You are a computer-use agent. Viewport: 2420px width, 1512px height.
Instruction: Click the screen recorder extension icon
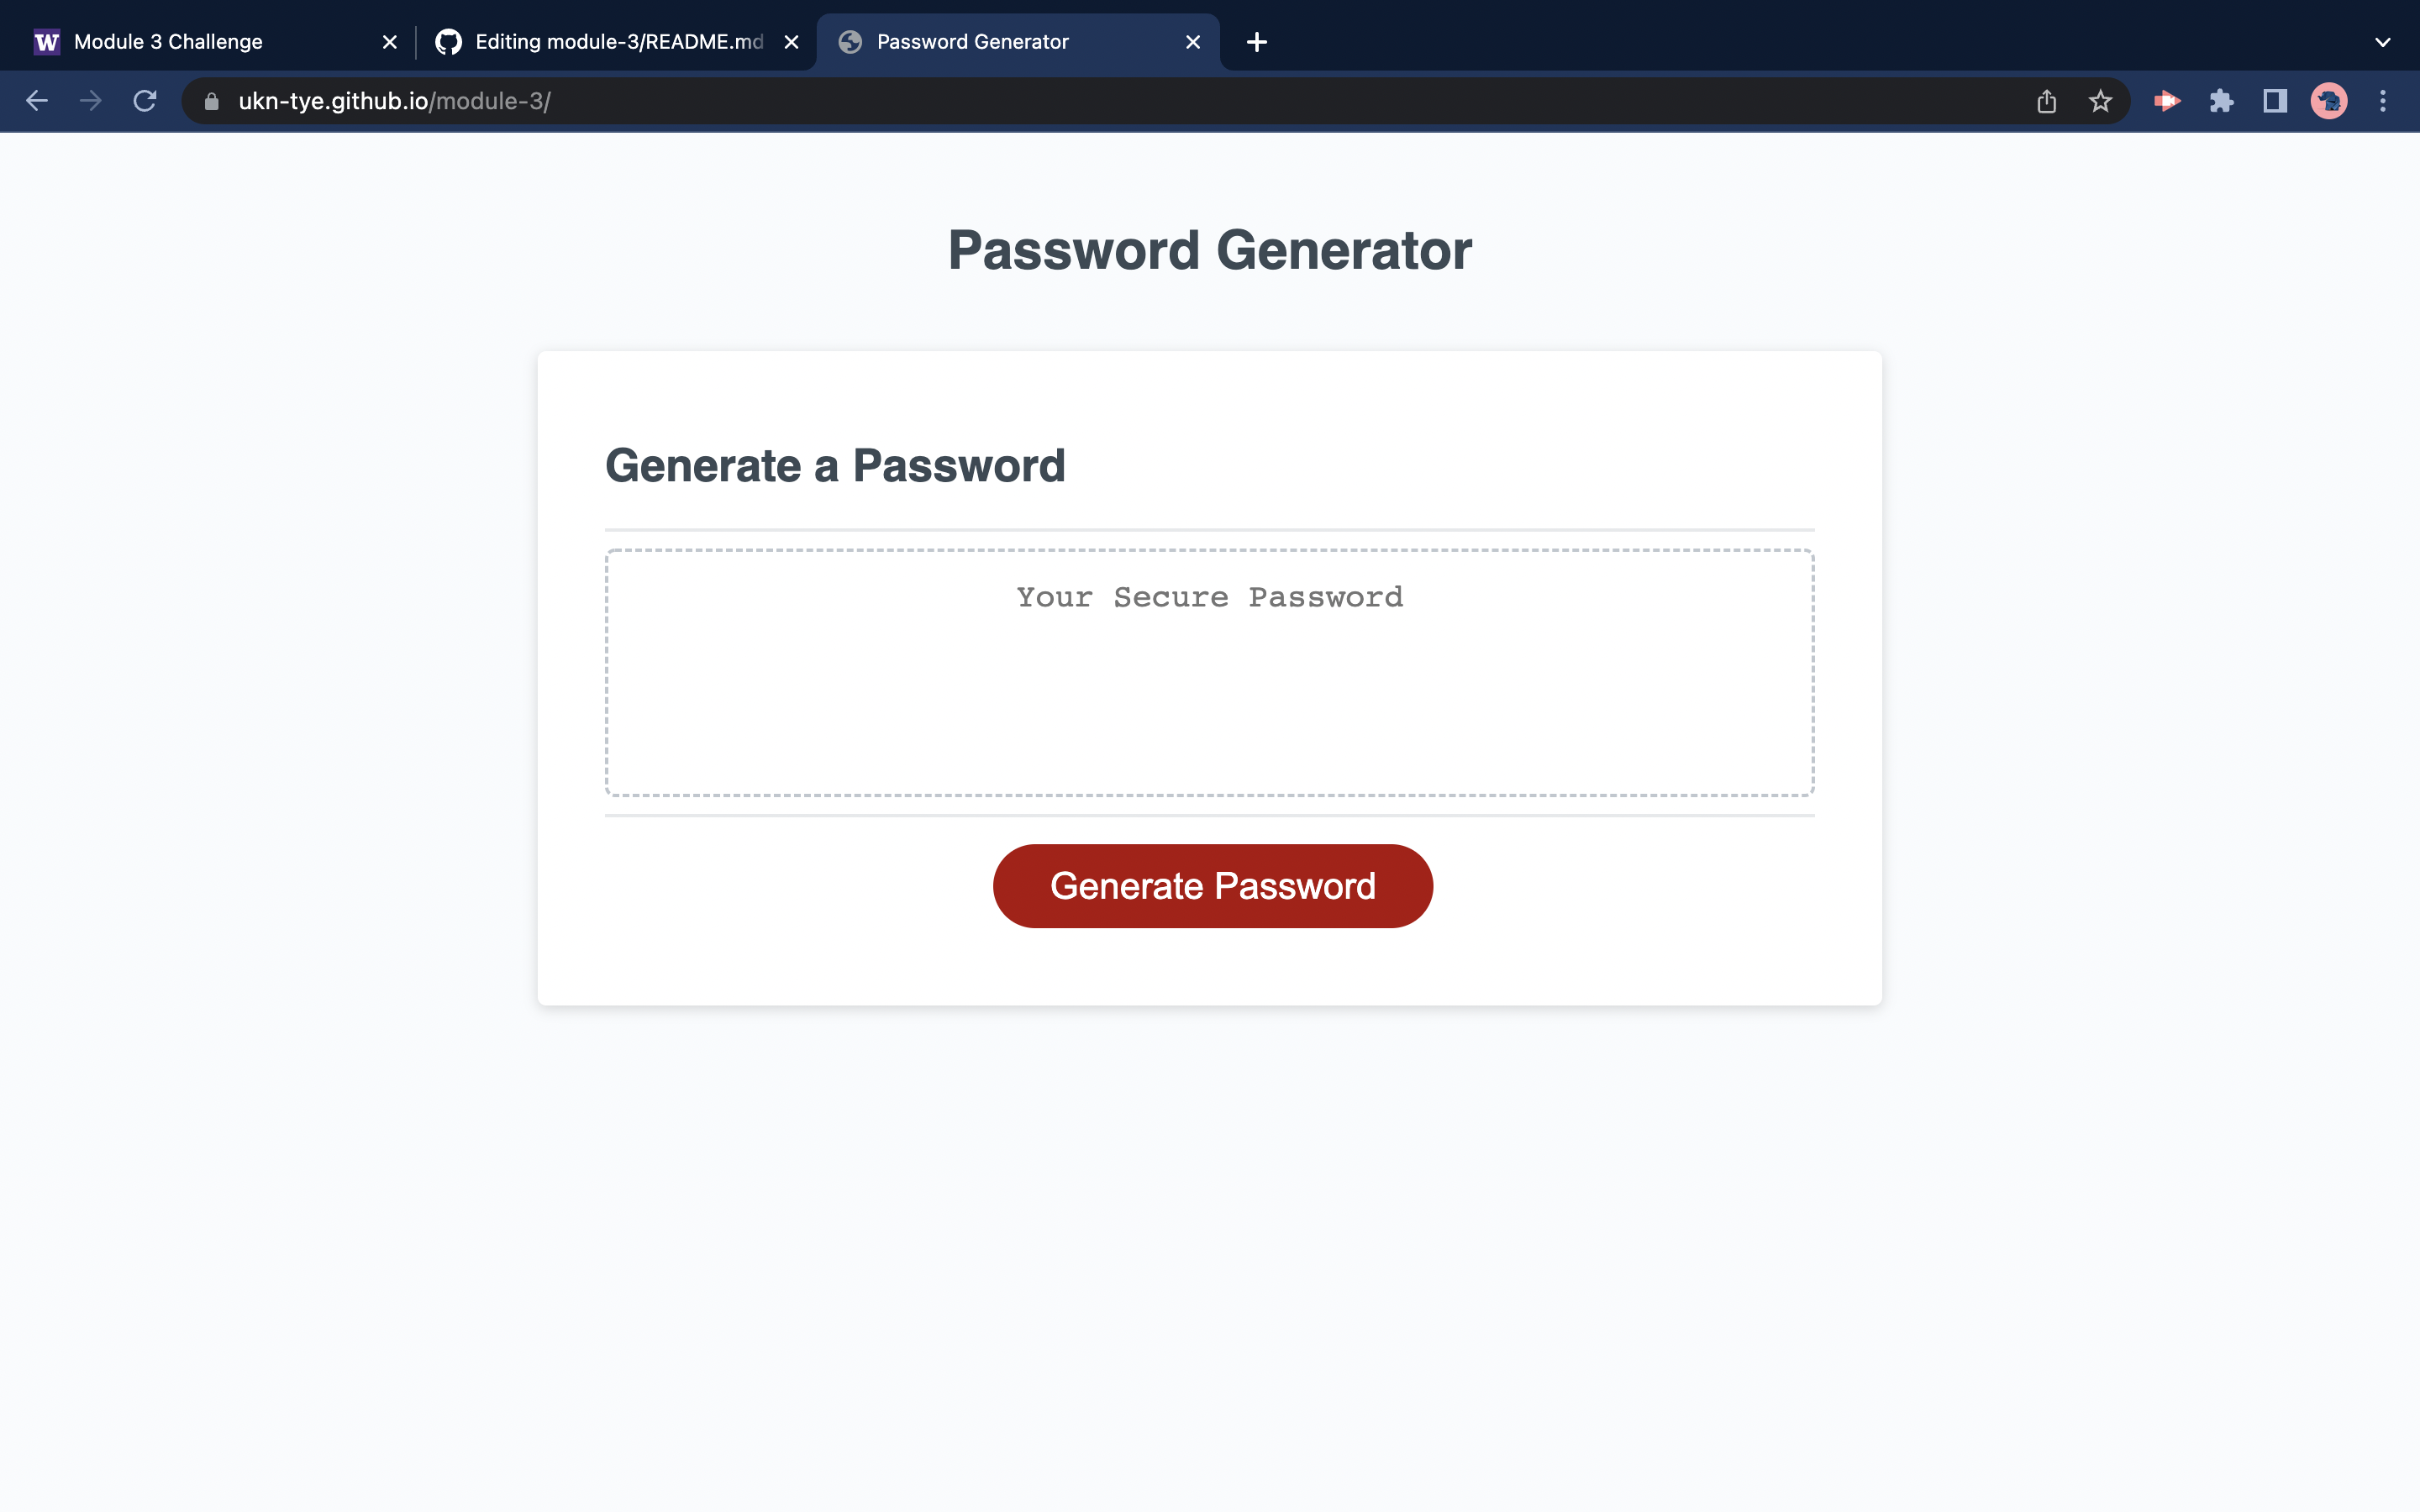coord(2167,100)
